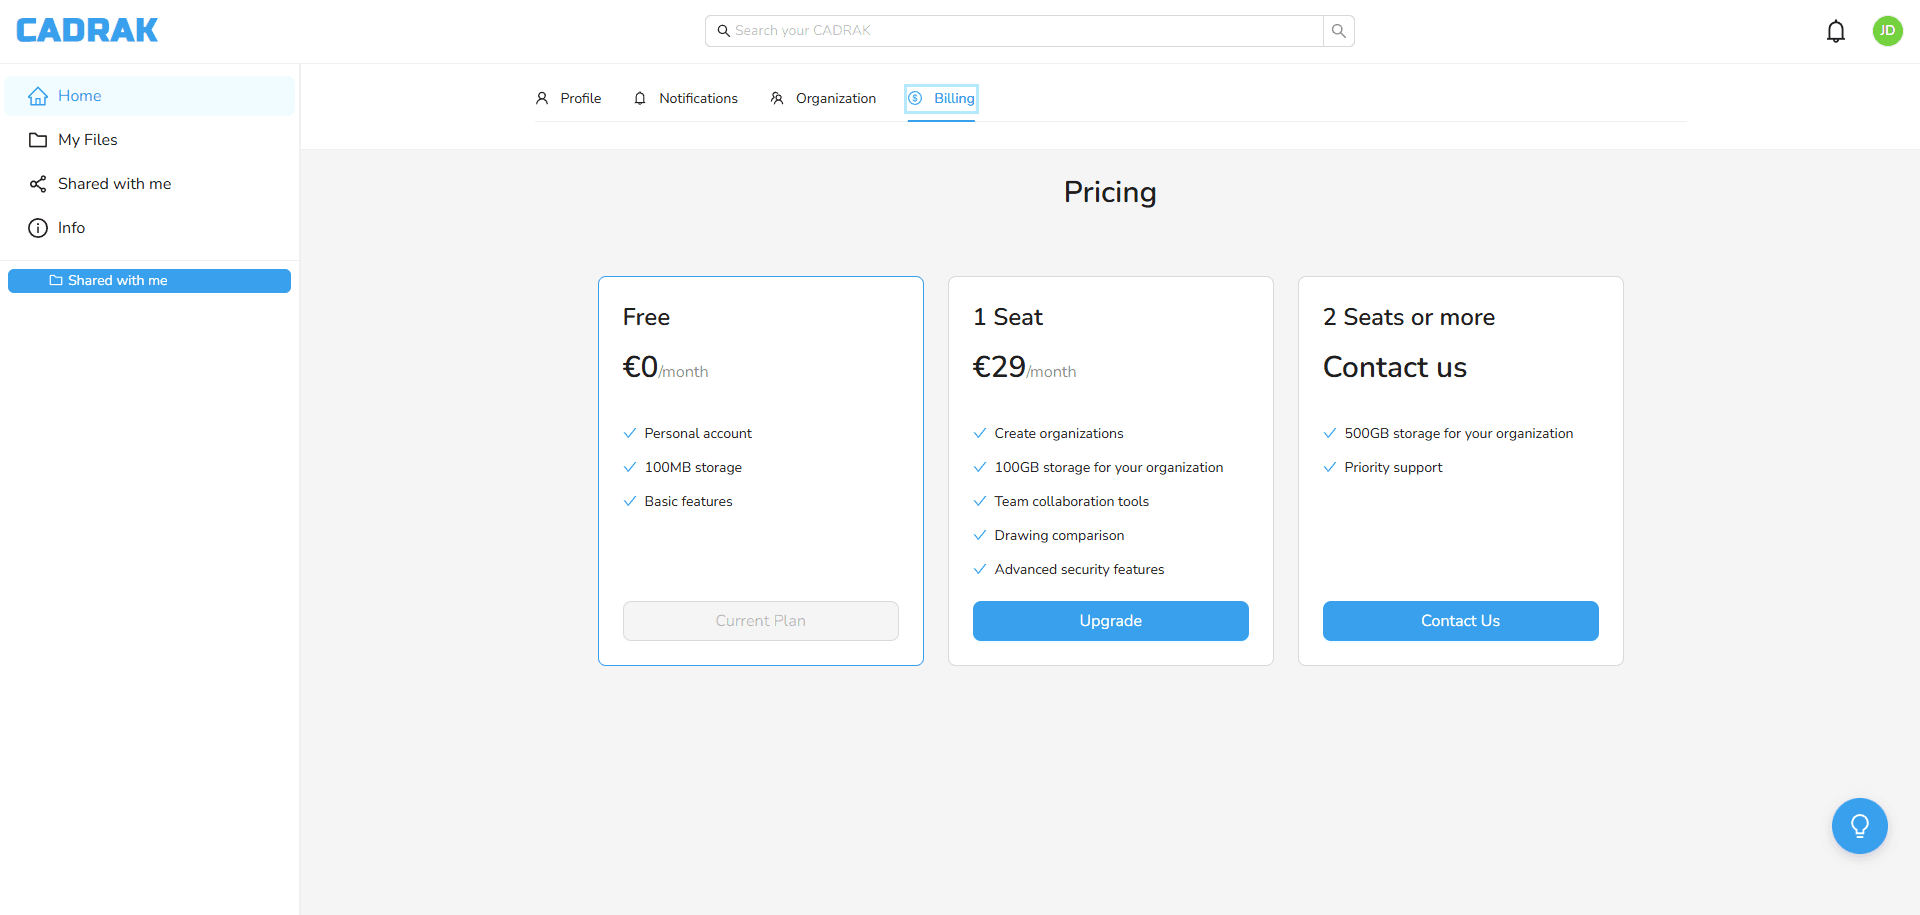Click the Billing payment icon
1920x915 pixels.
[x=917, y=98]
